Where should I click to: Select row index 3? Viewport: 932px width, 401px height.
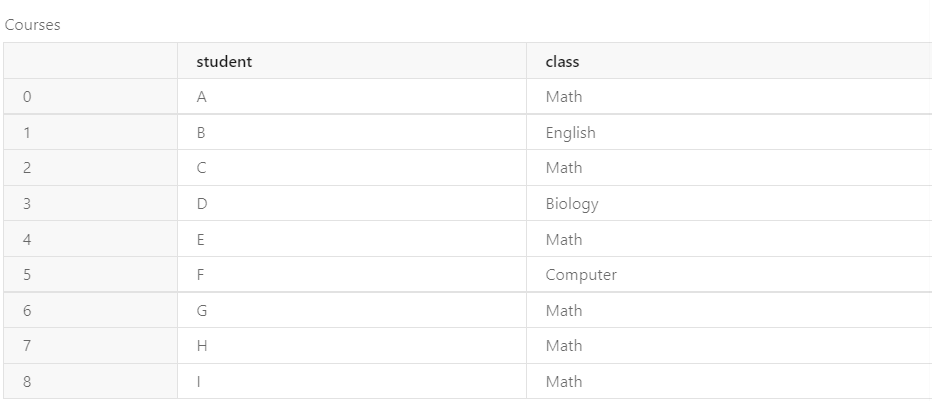coord(27,204)
